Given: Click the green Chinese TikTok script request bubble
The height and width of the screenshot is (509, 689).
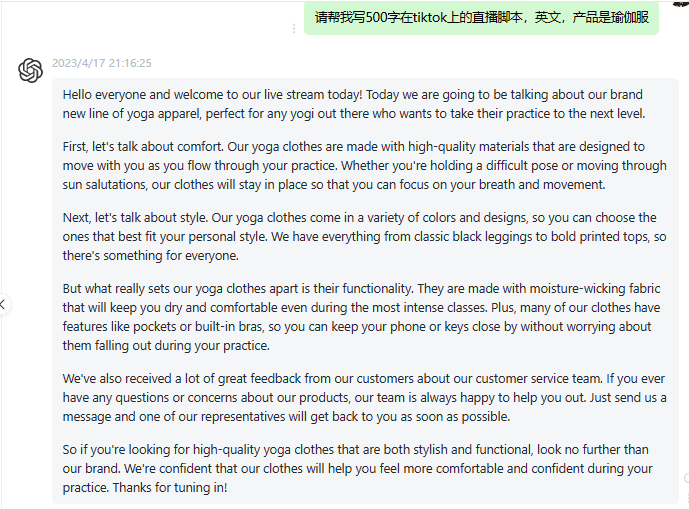Looking at the screenshot, I should pos(481,18).
